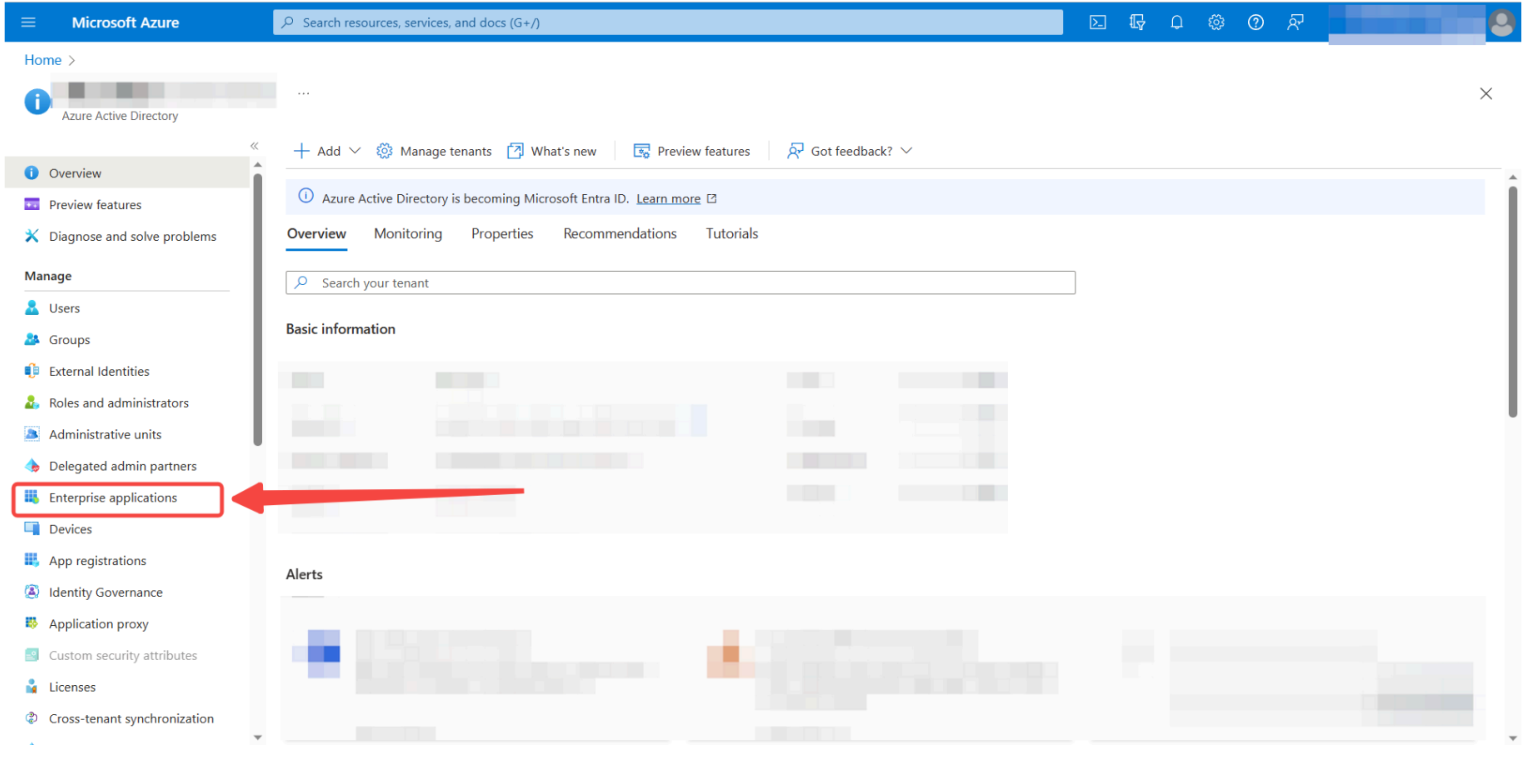Click the App registrations icon

pos(32,561)
